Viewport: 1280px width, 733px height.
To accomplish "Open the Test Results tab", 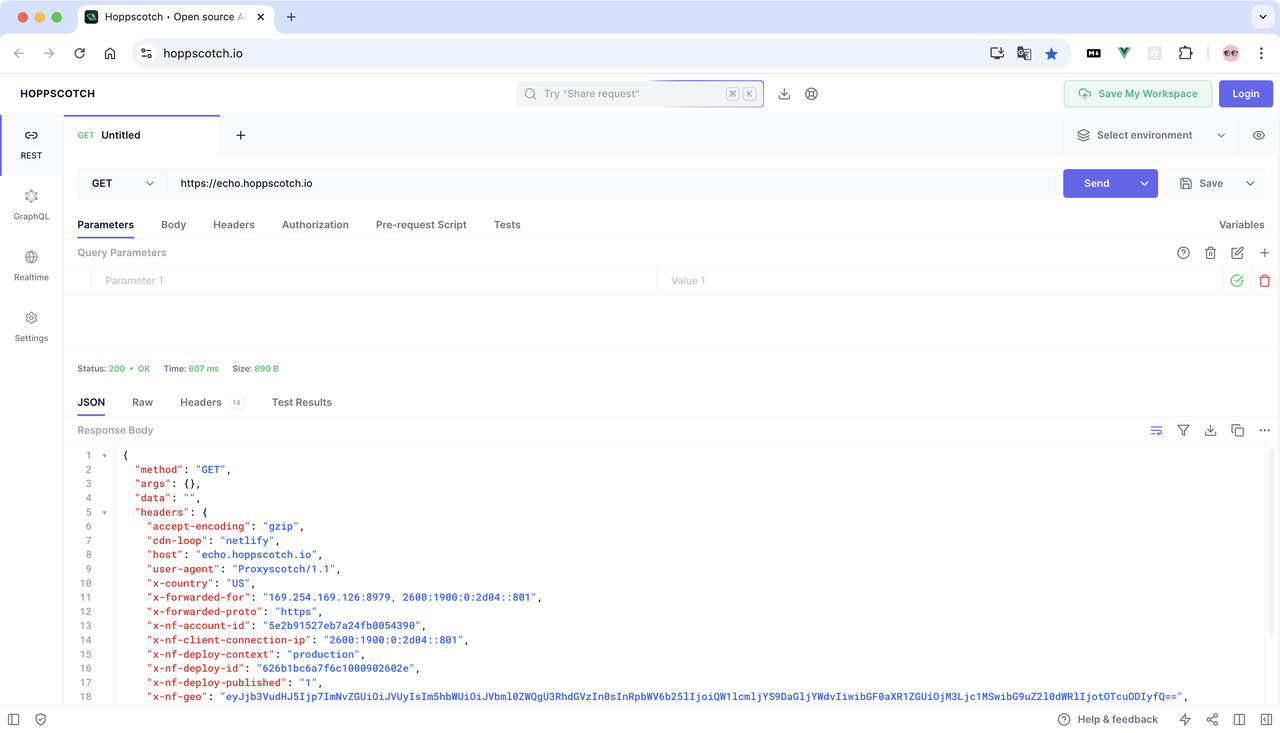I will point(302,402).
